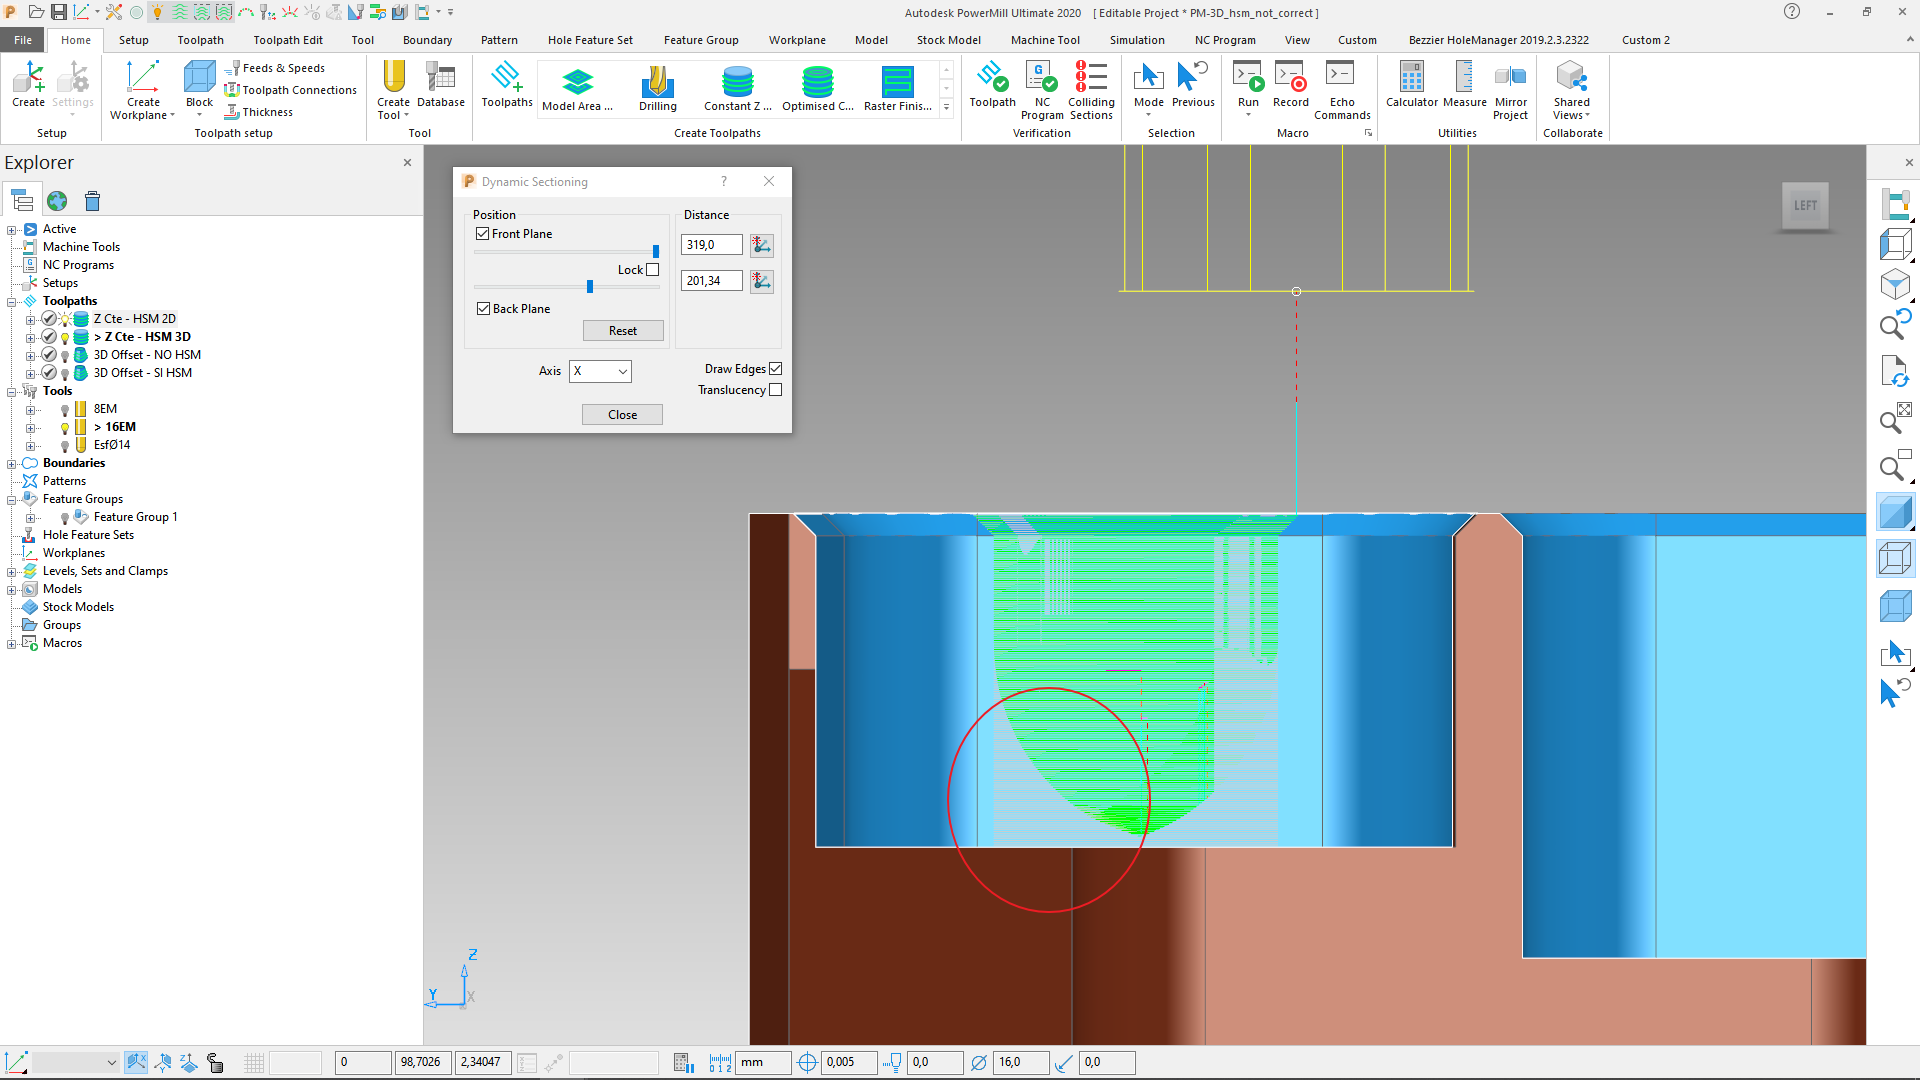Uncheck the Front Plane checkbox
Screen dimensions: 1920x1080
tap(484, 233)
